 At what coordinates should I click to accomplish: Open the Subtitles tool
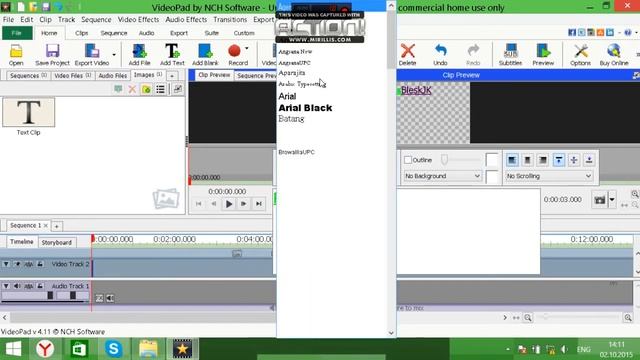pyautogui.click(x=510, y=55)
